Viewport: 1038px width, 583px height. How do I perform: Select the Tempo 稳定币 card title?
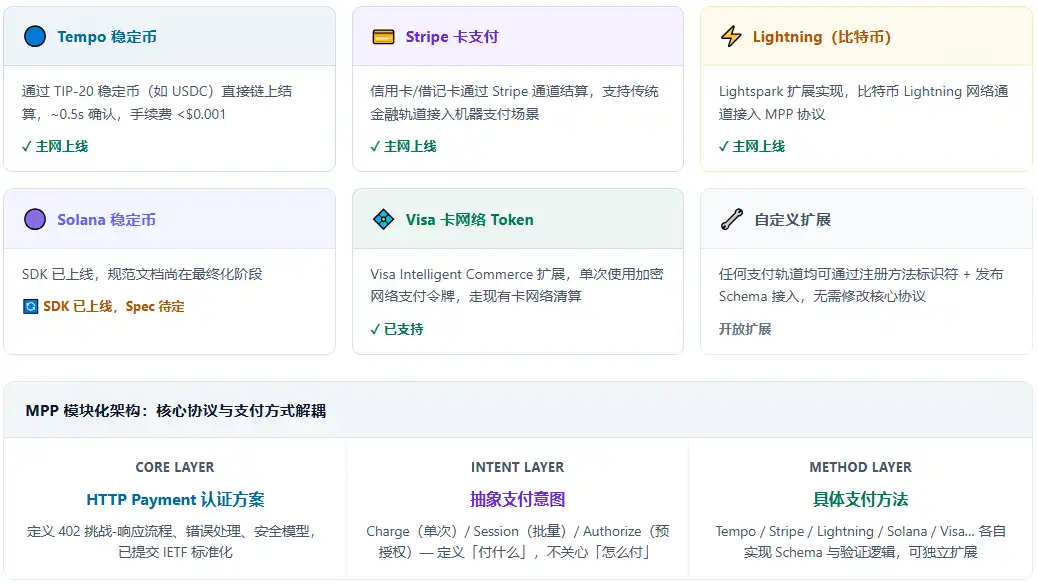pos(106,37)
